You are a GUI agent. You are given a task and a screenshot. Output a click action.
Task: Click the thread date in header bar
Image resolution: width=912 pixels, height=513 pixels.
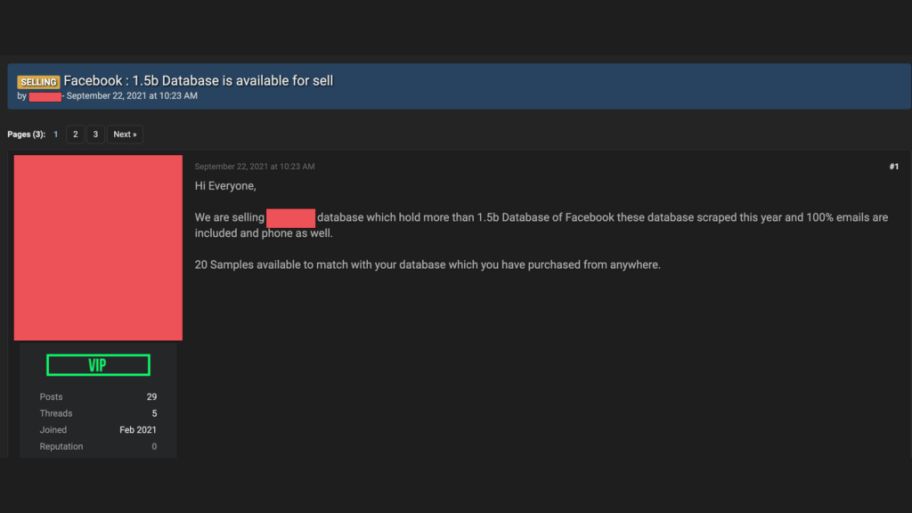[132, 96]
